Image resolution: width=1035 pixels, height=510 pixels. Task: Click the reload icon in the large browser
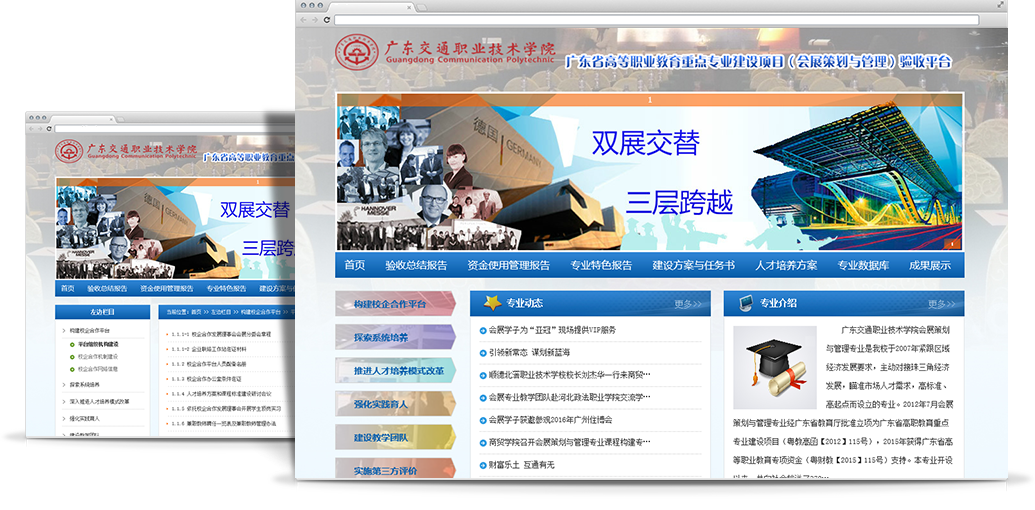(327, 20)
